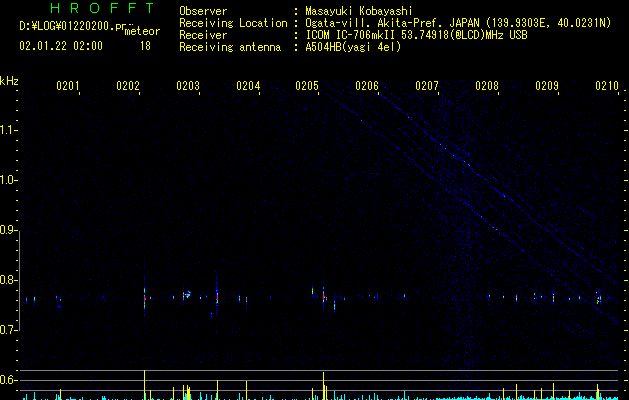Click the meteor echo cluster near 0203
The image size is (629, 400).
point(187,295)
